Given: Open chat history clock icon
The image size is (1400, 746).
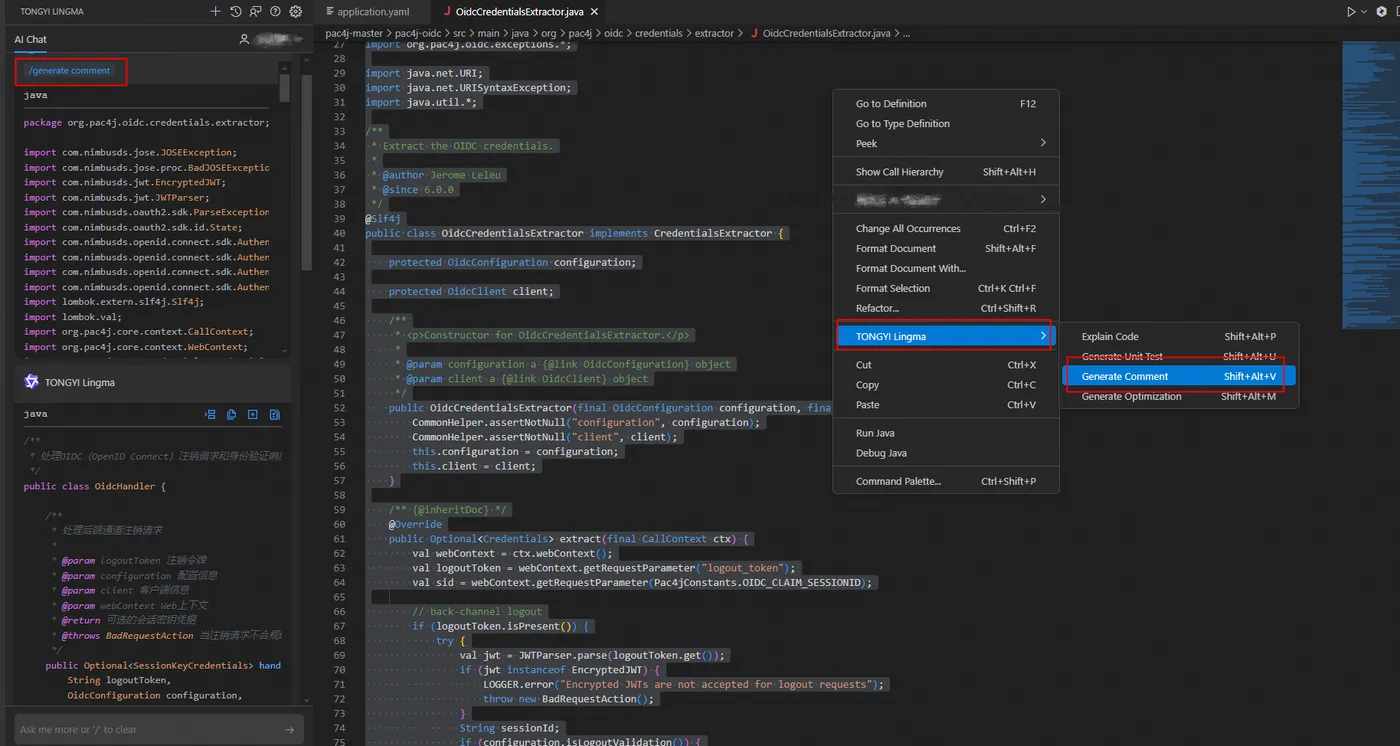Looking at the screenshot, I should pos(235,11).
